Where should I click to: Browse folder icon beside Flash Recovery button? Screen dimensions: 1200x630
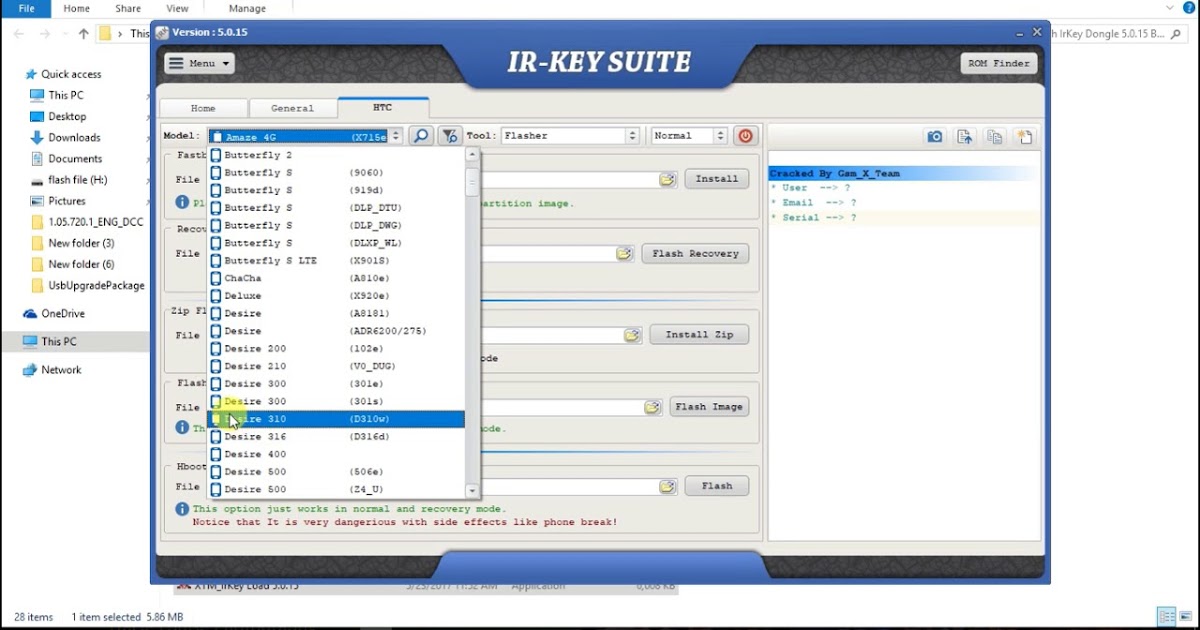[x=625, y=254]
